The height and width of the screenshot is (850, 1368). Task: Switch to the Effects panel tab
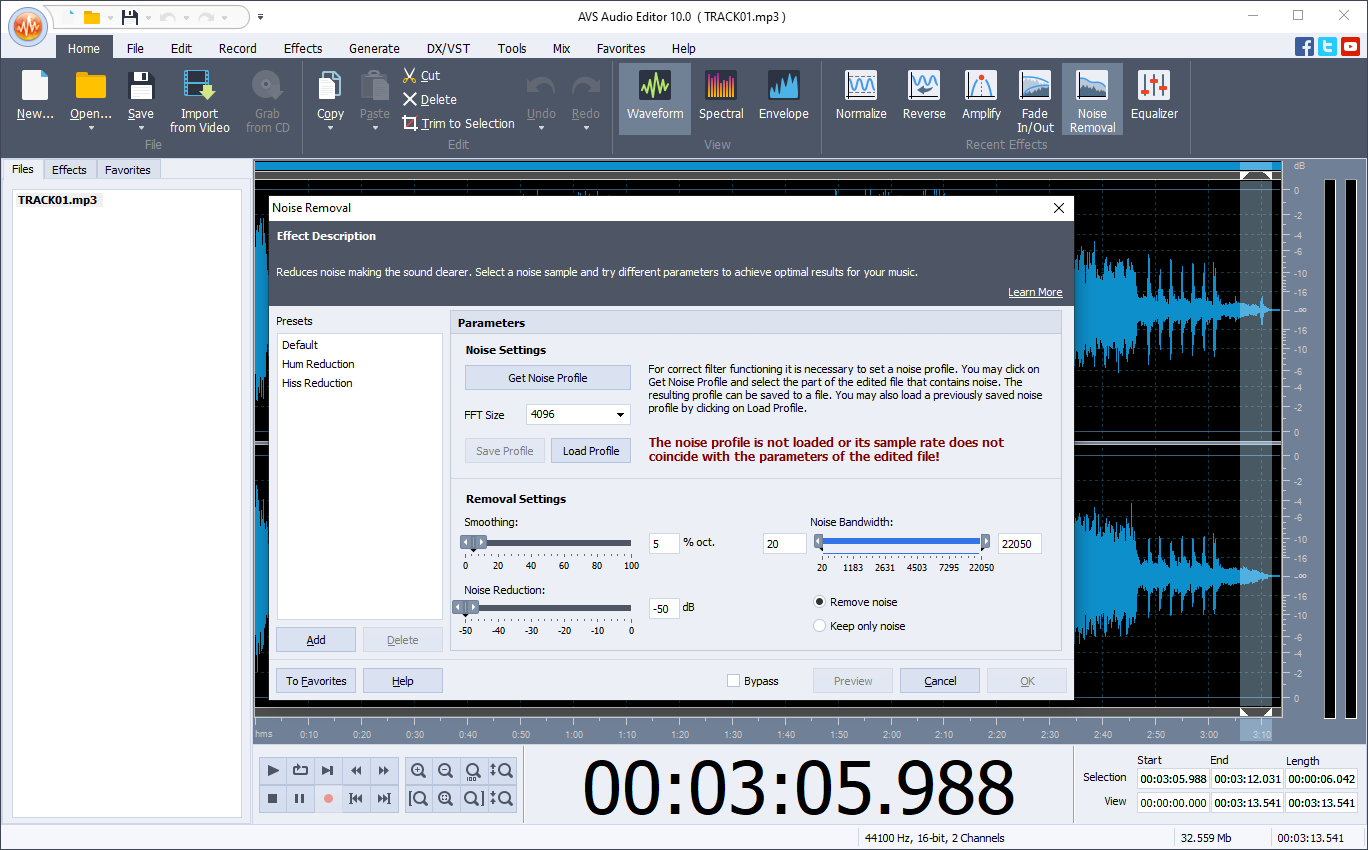69,169
